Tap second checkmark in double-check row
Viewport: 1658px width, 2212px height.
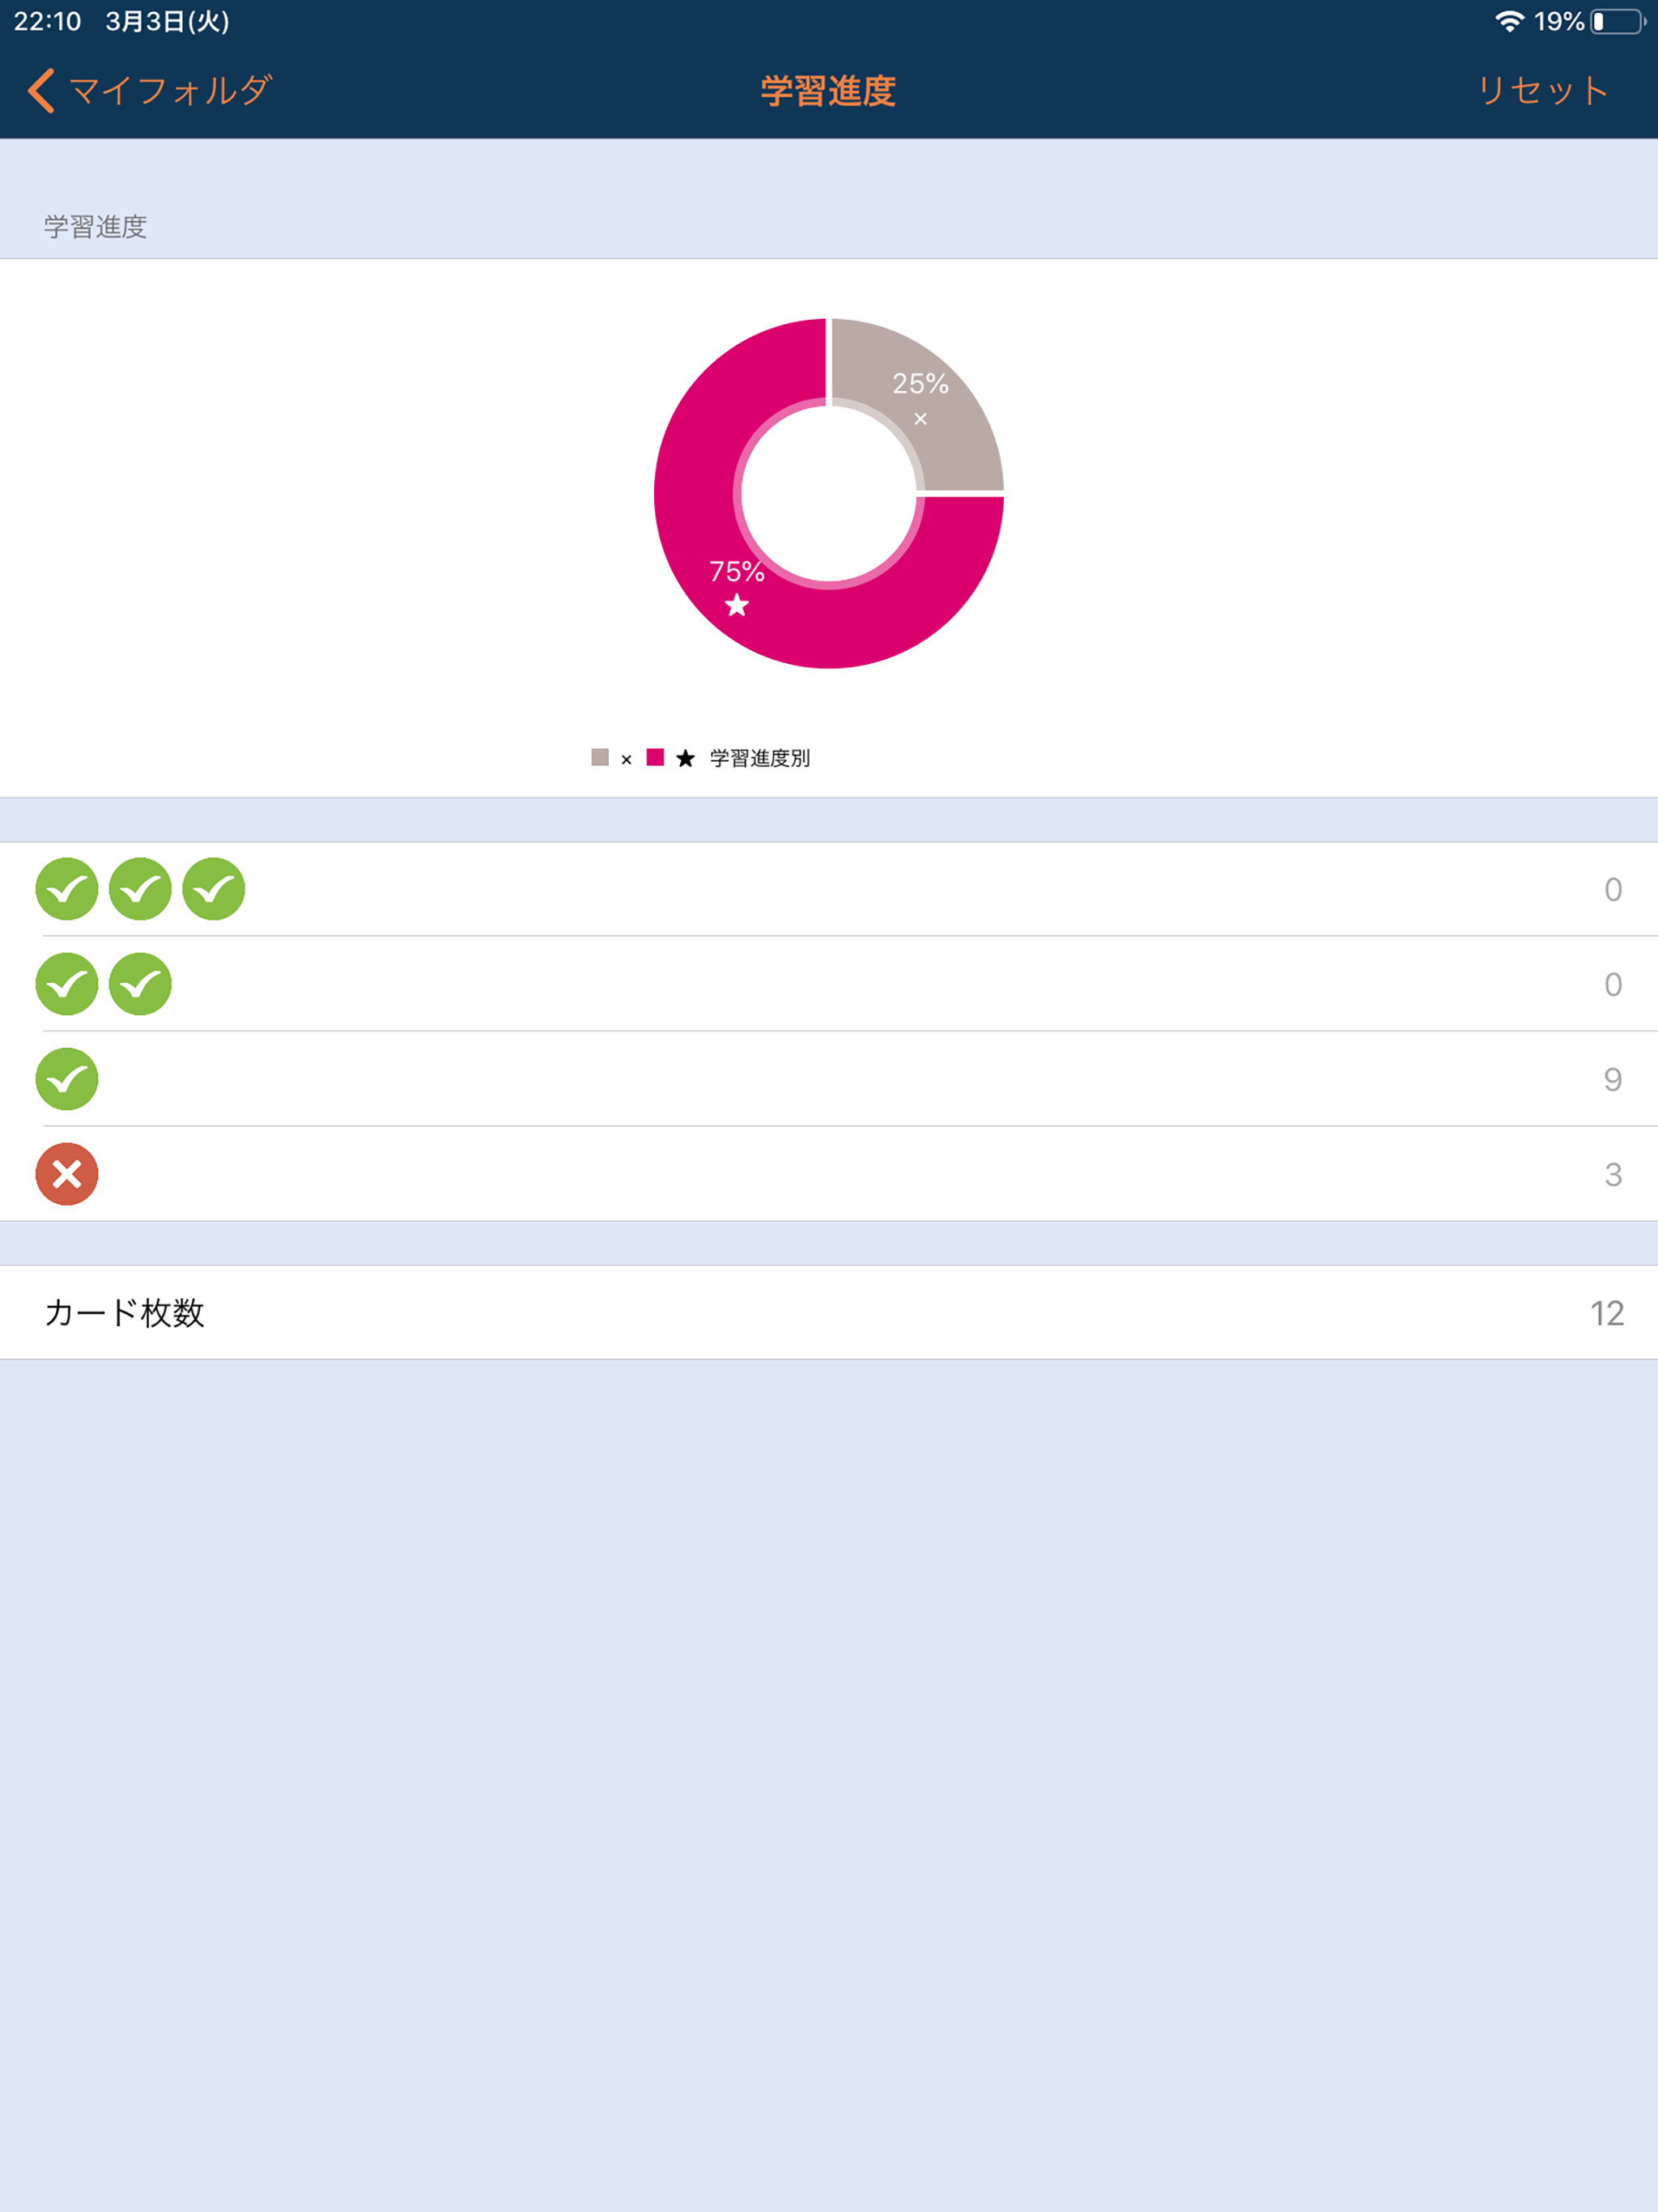140,984
